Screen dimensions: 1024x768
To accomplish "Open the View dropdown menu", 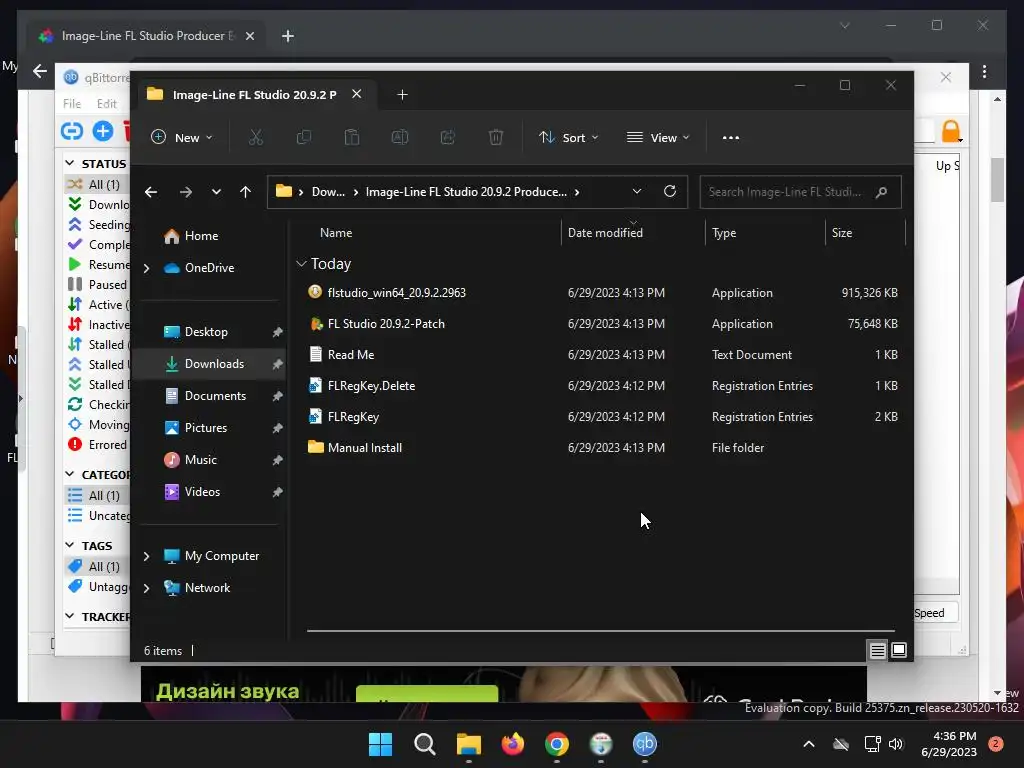I will [658, 138].
